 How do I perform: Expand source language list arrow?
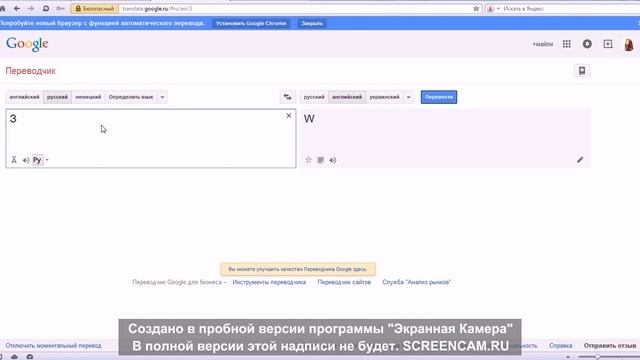coord(162,97)
